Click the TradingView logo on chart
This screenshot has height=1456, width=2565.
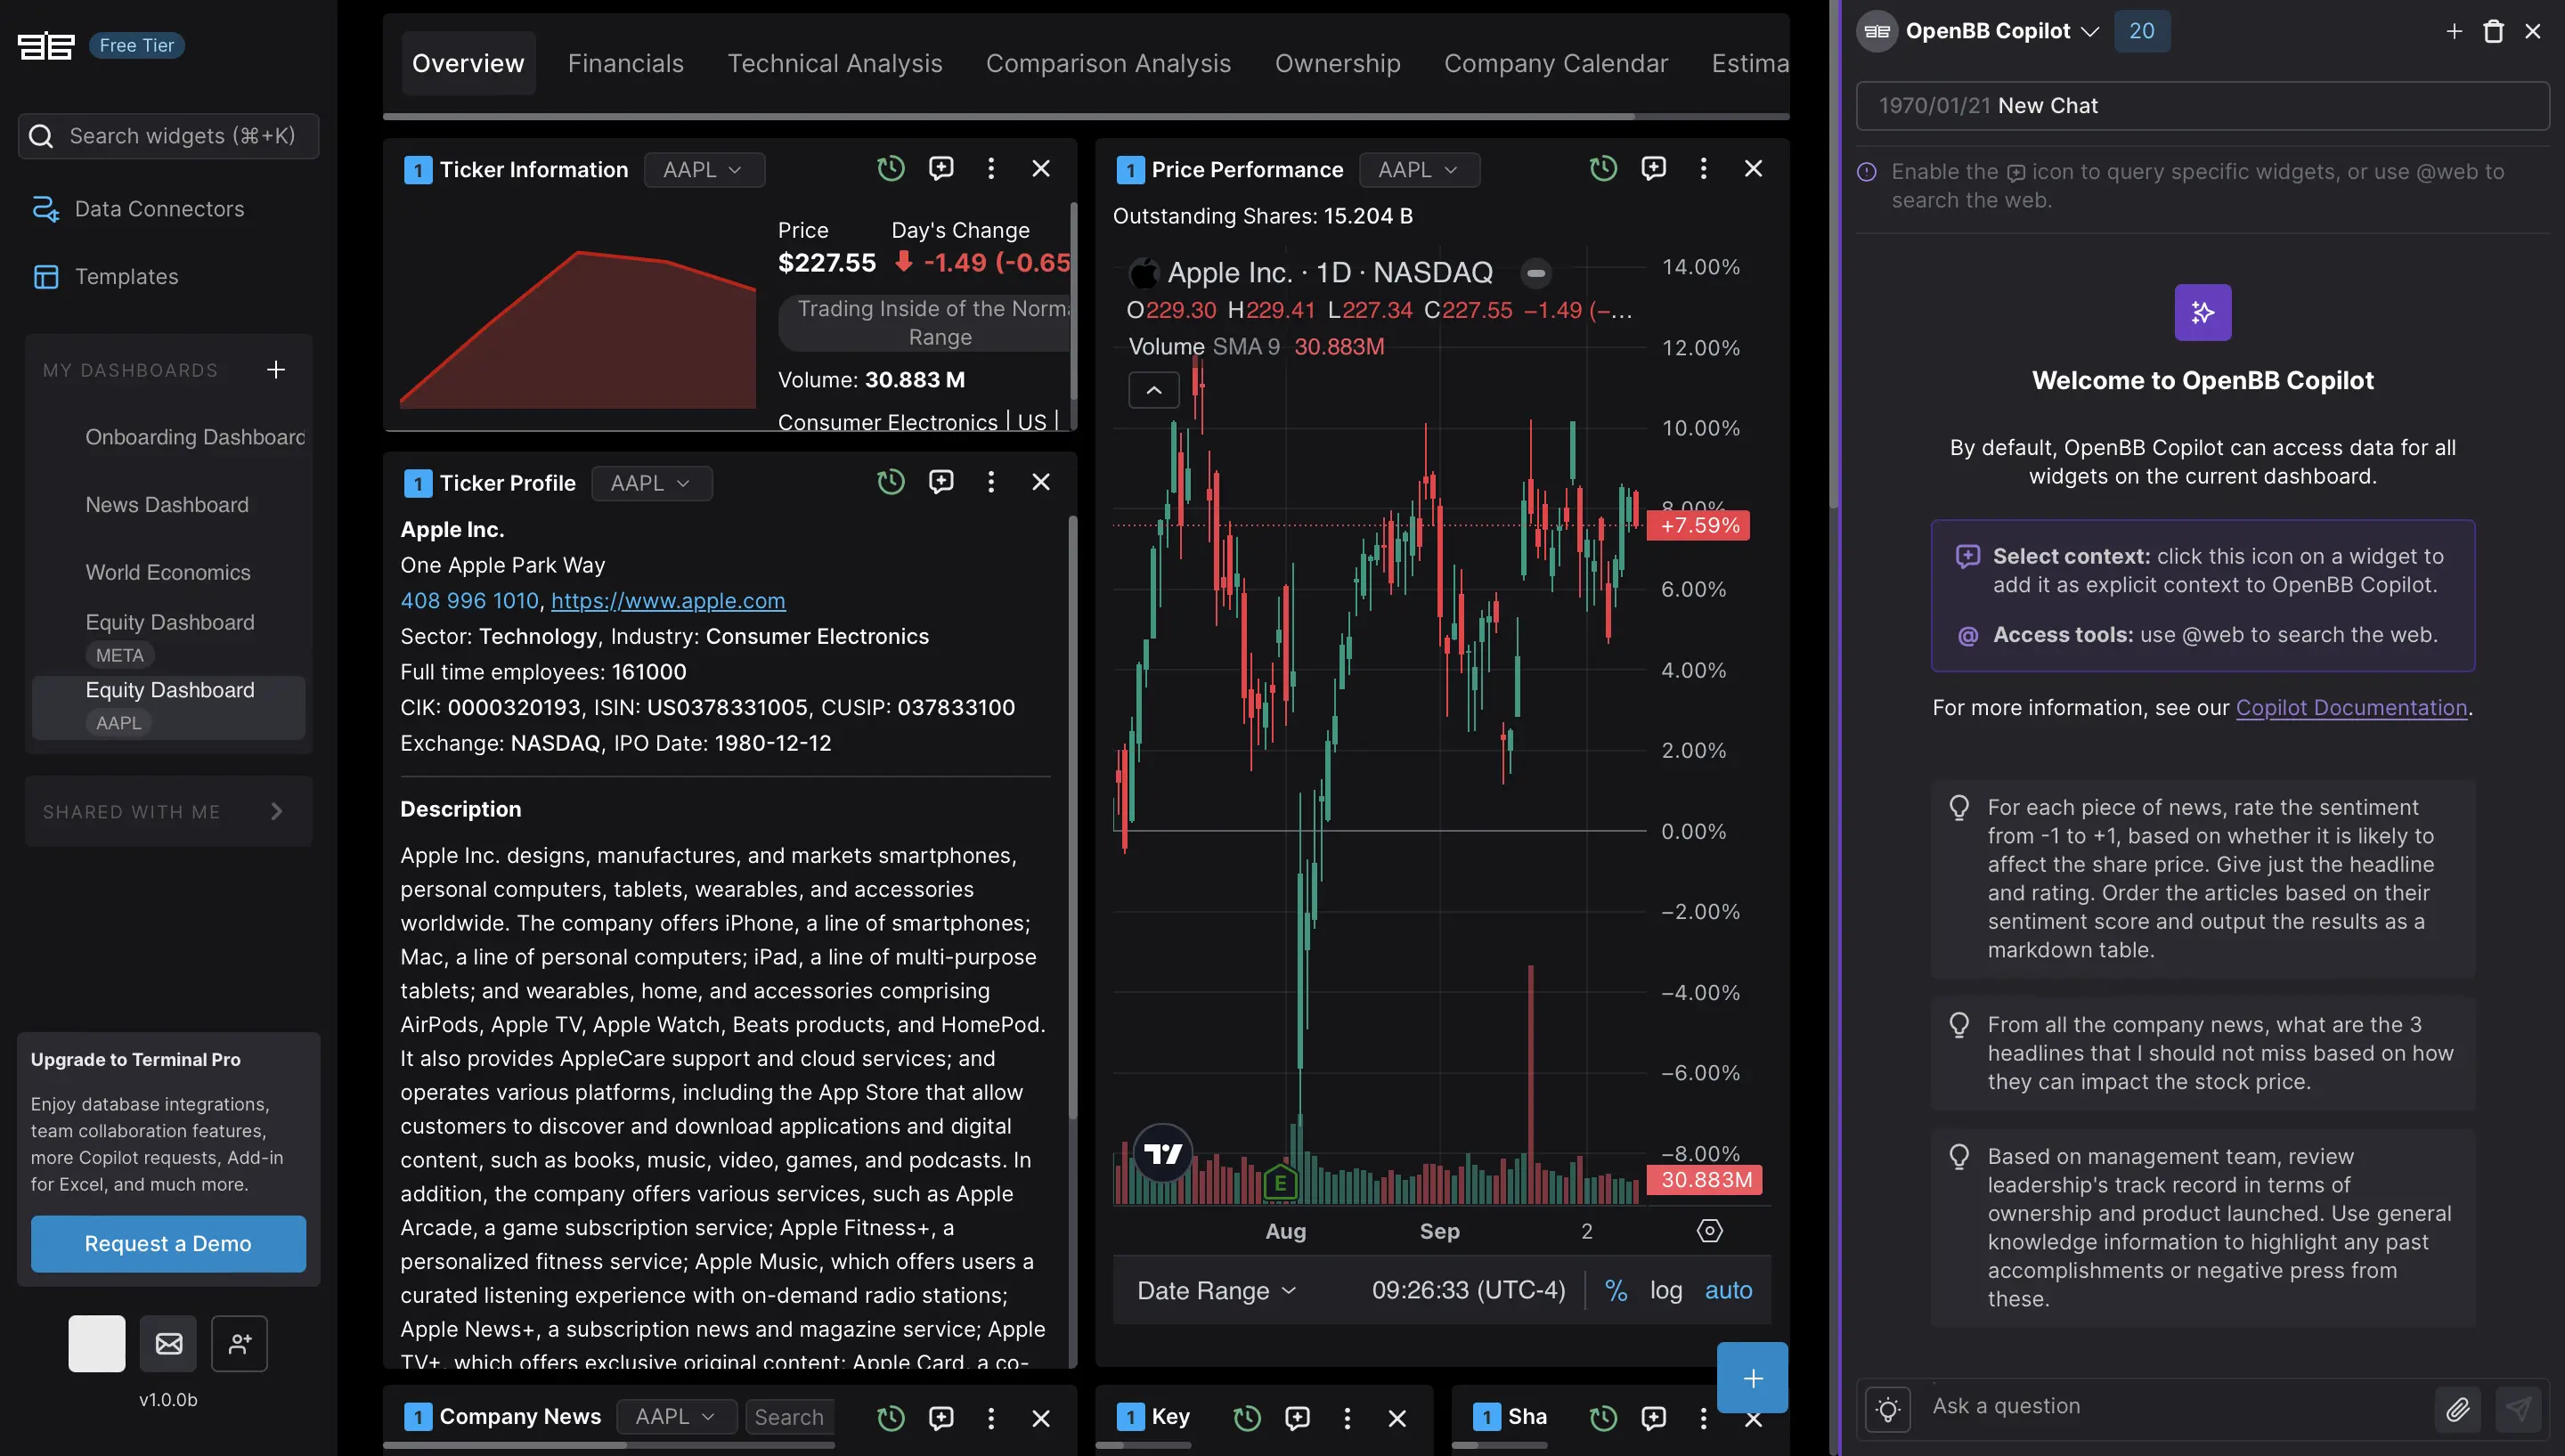coord(1163,1154)
